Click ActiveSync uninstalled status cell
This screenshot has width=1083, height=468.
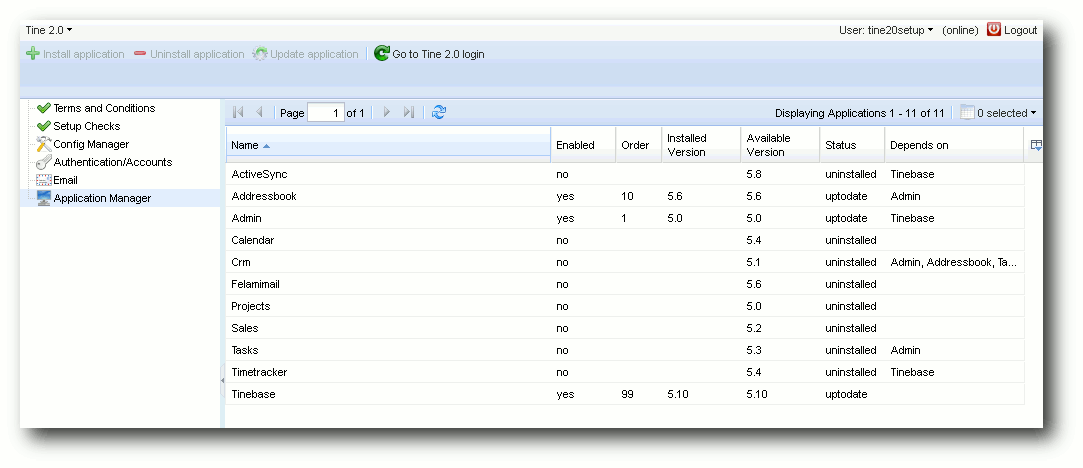(x=851, y=174)
